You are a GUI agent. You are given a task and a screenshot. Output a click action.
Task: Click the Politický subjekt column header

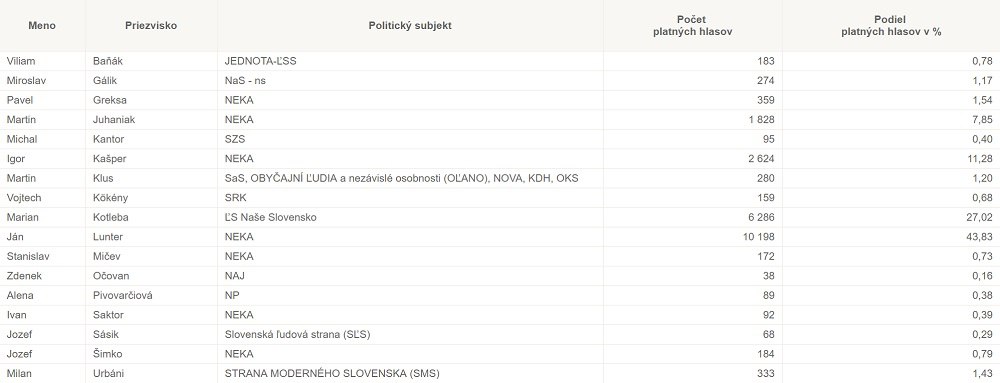(x=410, y=25)
